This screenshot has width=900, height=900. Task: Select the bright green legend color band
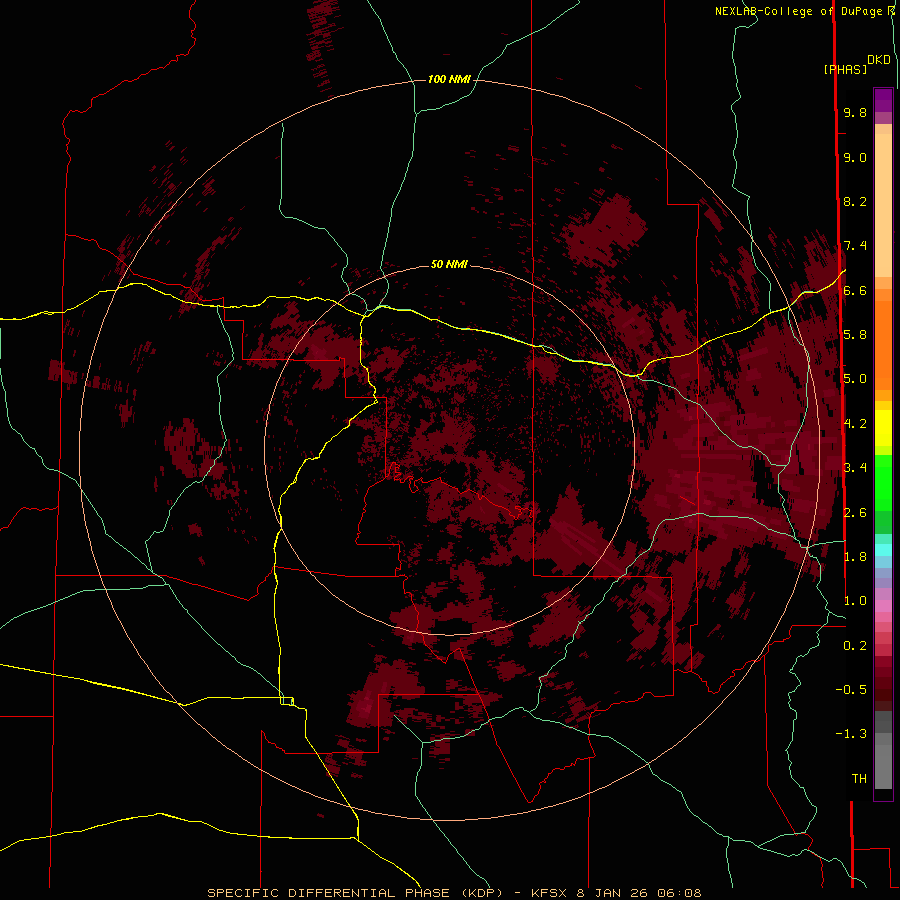883,482
